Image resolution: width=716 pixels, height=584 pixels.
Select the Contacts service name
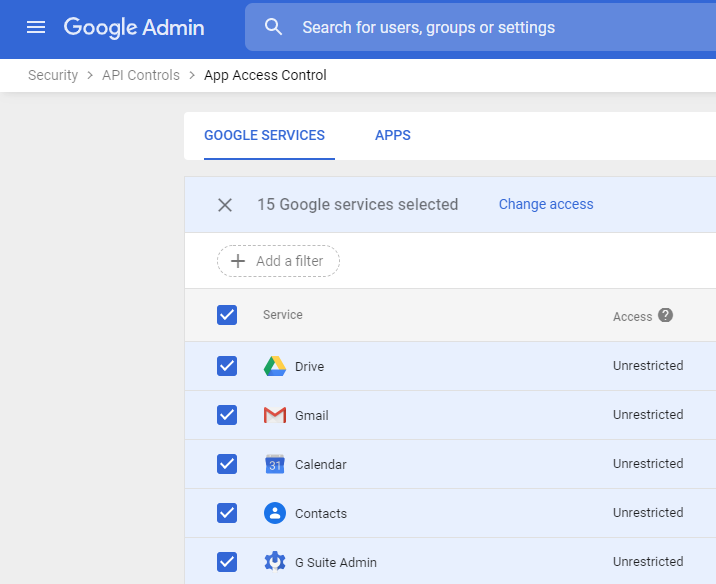pyautogui.click(x=321, y=514)
